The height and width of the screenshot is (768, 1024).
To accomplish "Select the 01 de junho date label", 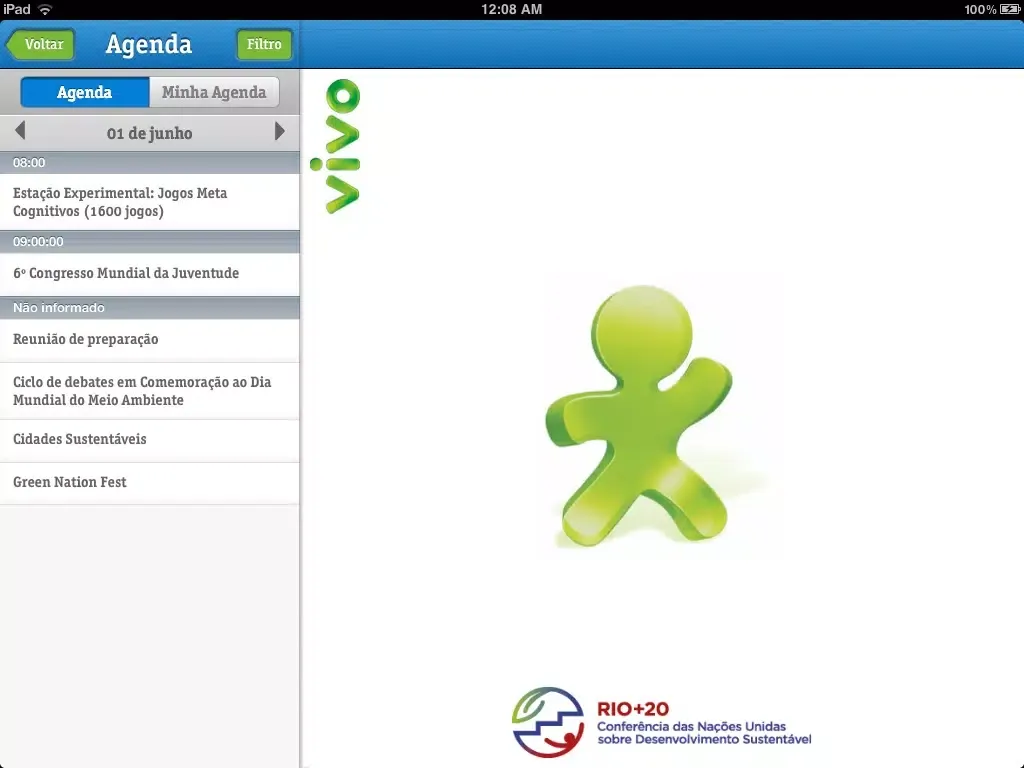I will [x=150, y=133].
